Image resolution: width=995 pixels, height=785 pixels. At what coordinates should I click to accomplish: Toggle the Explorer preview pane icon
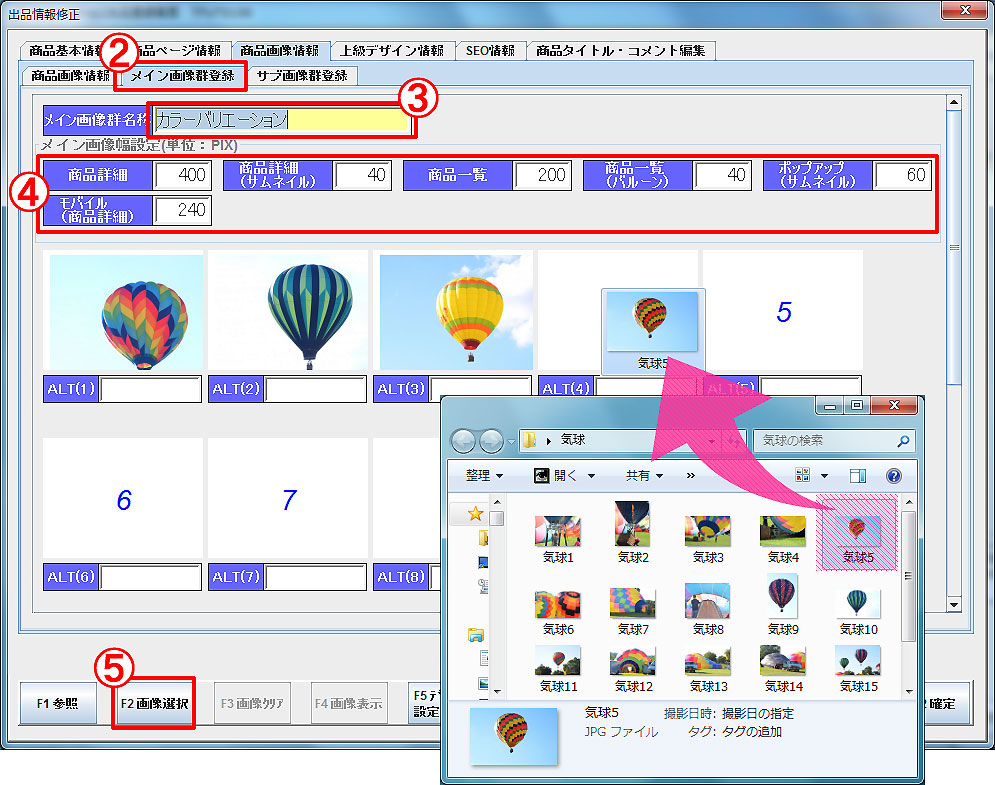(858, 476)
